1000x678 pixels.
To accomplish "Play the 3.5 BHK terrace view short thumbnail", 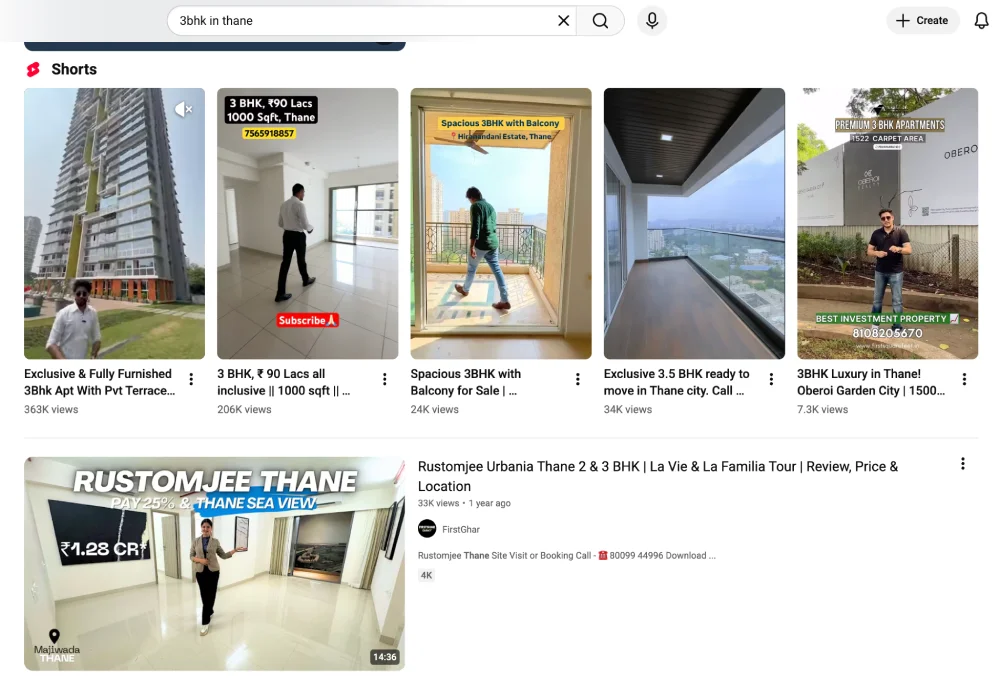I will click(x=694, y=223).
